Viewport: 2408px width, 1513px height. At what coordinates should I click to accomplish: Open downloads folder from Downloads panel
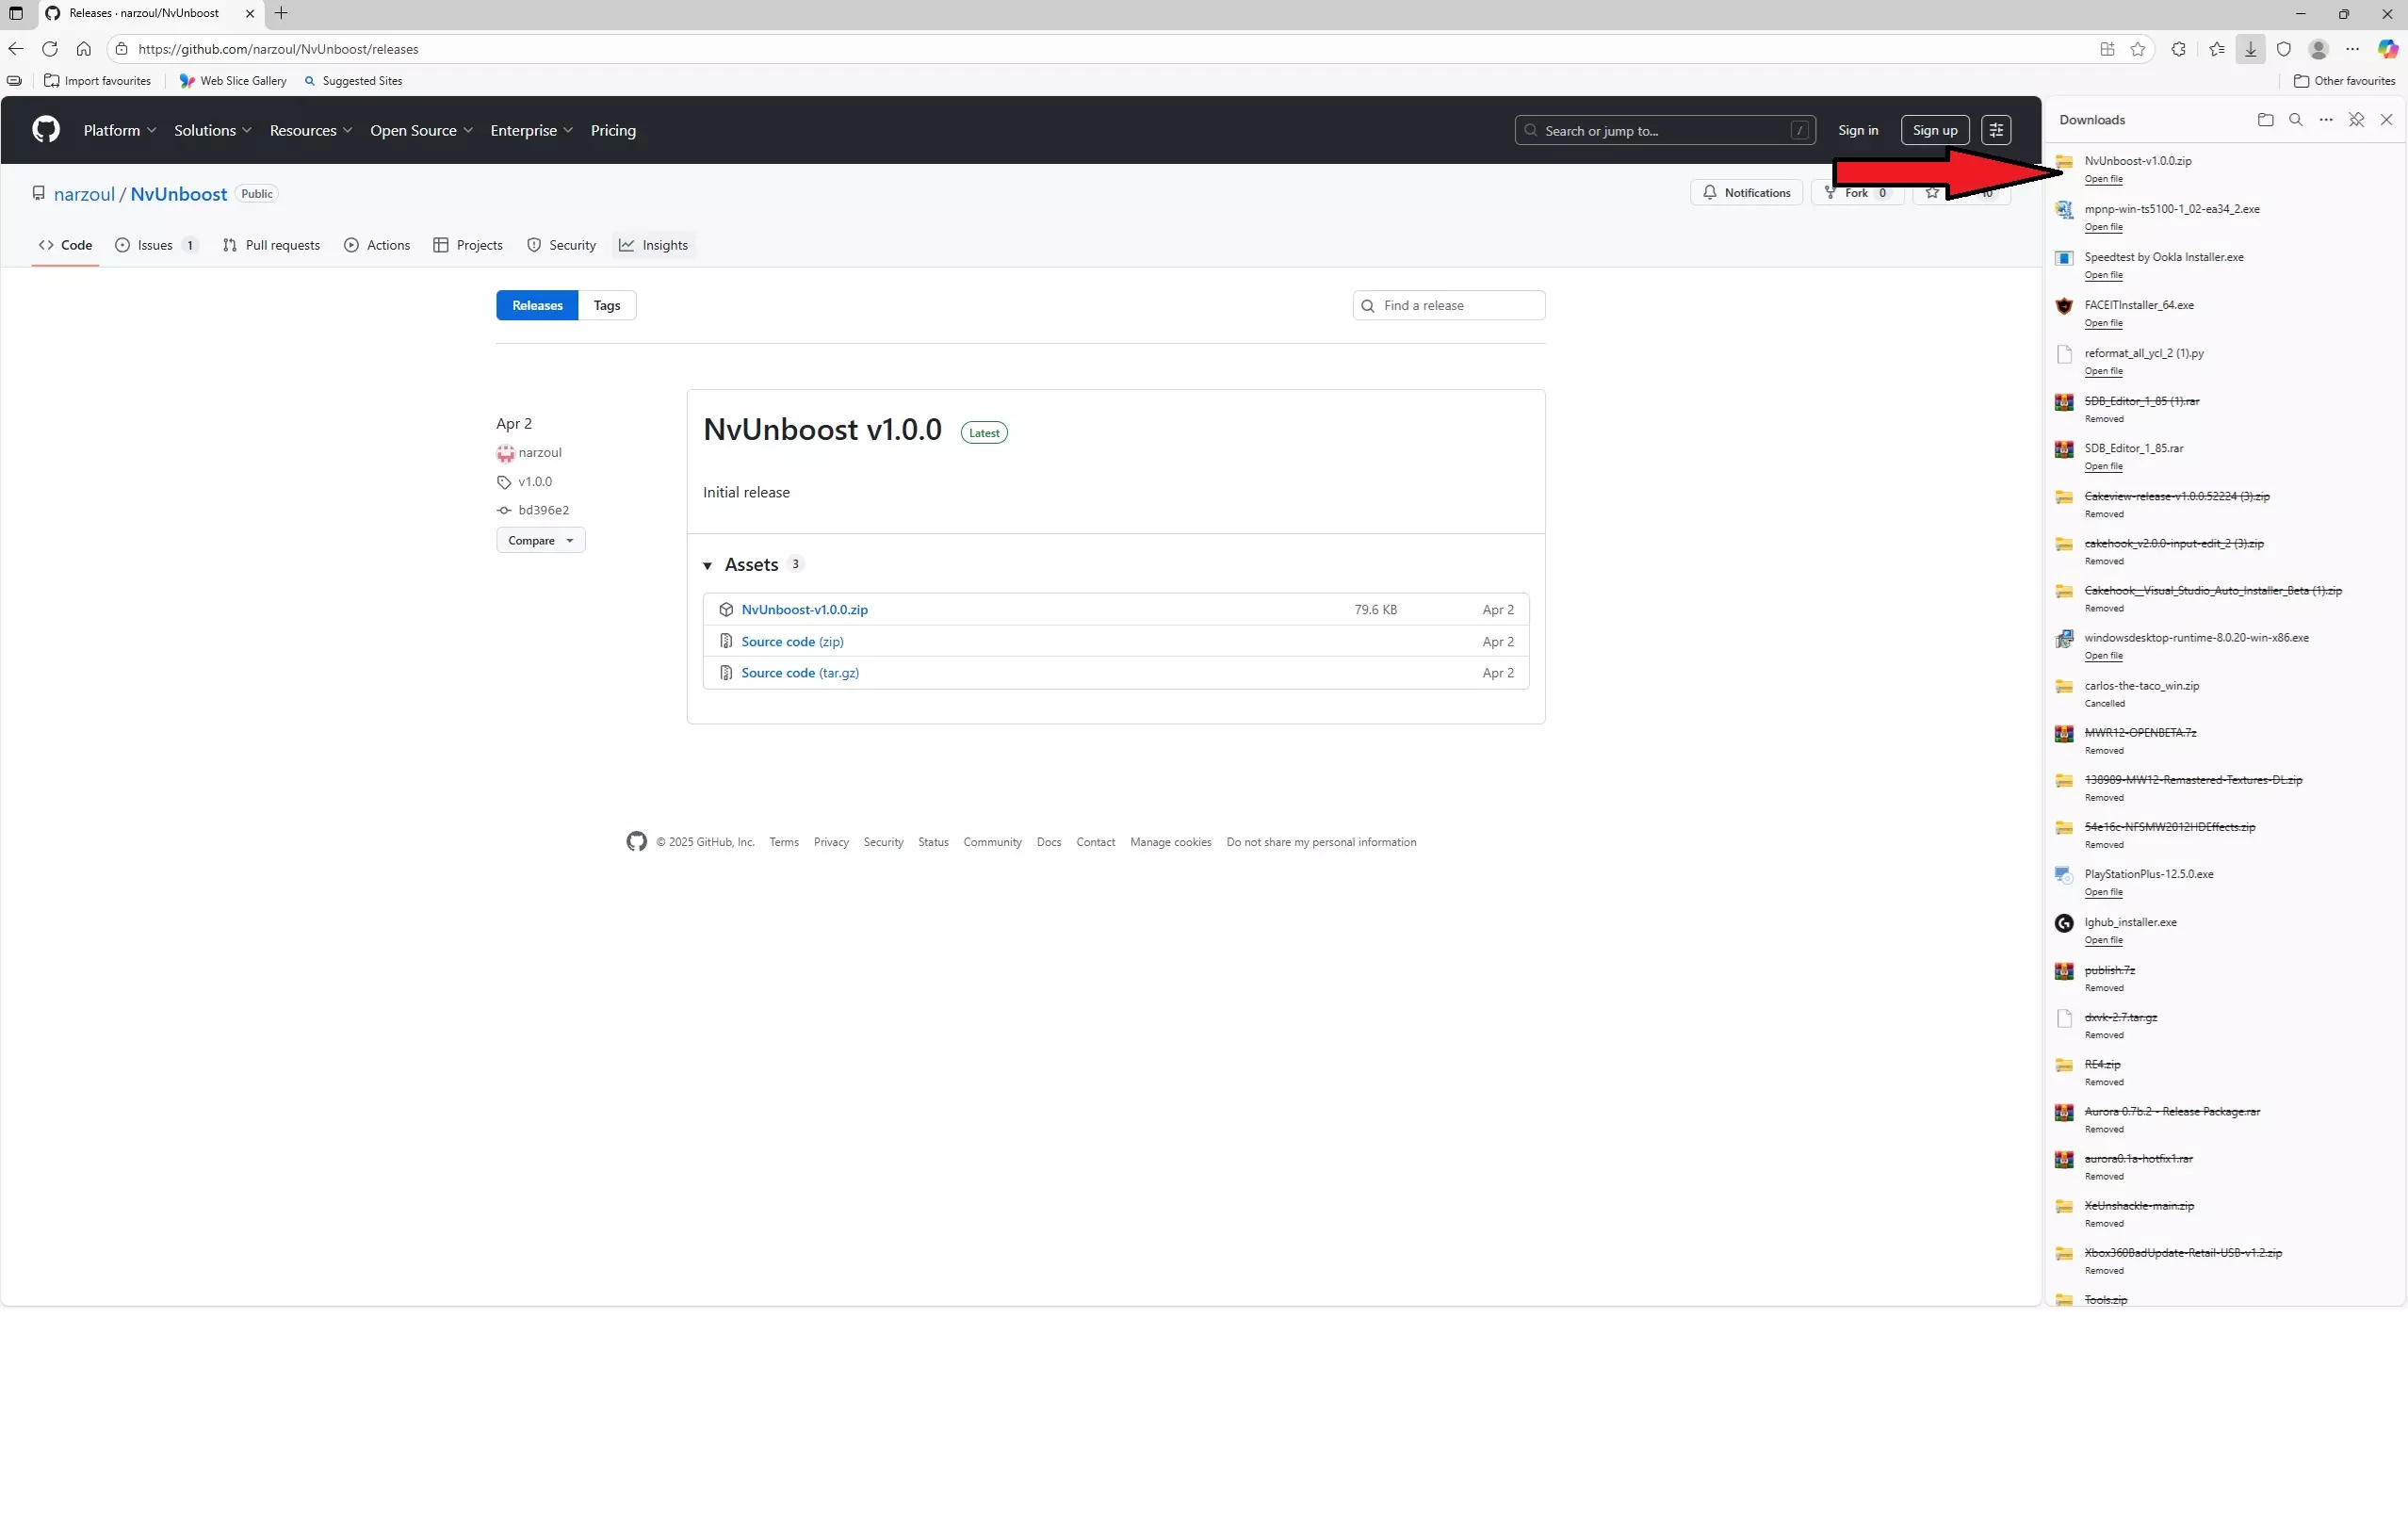click(2265, 120)
